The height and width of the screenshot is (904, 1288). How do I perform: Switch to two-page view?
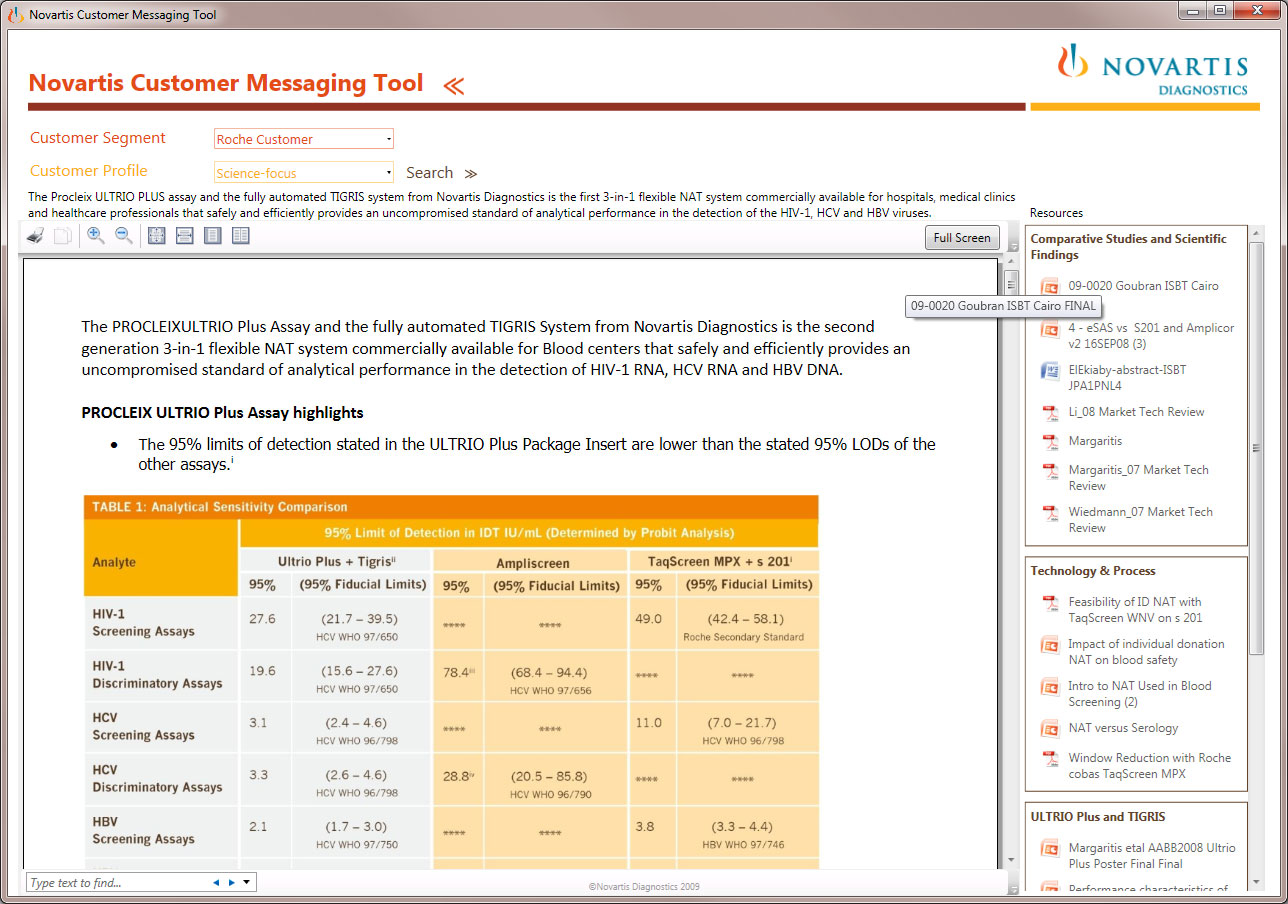[x=240, y=236]
